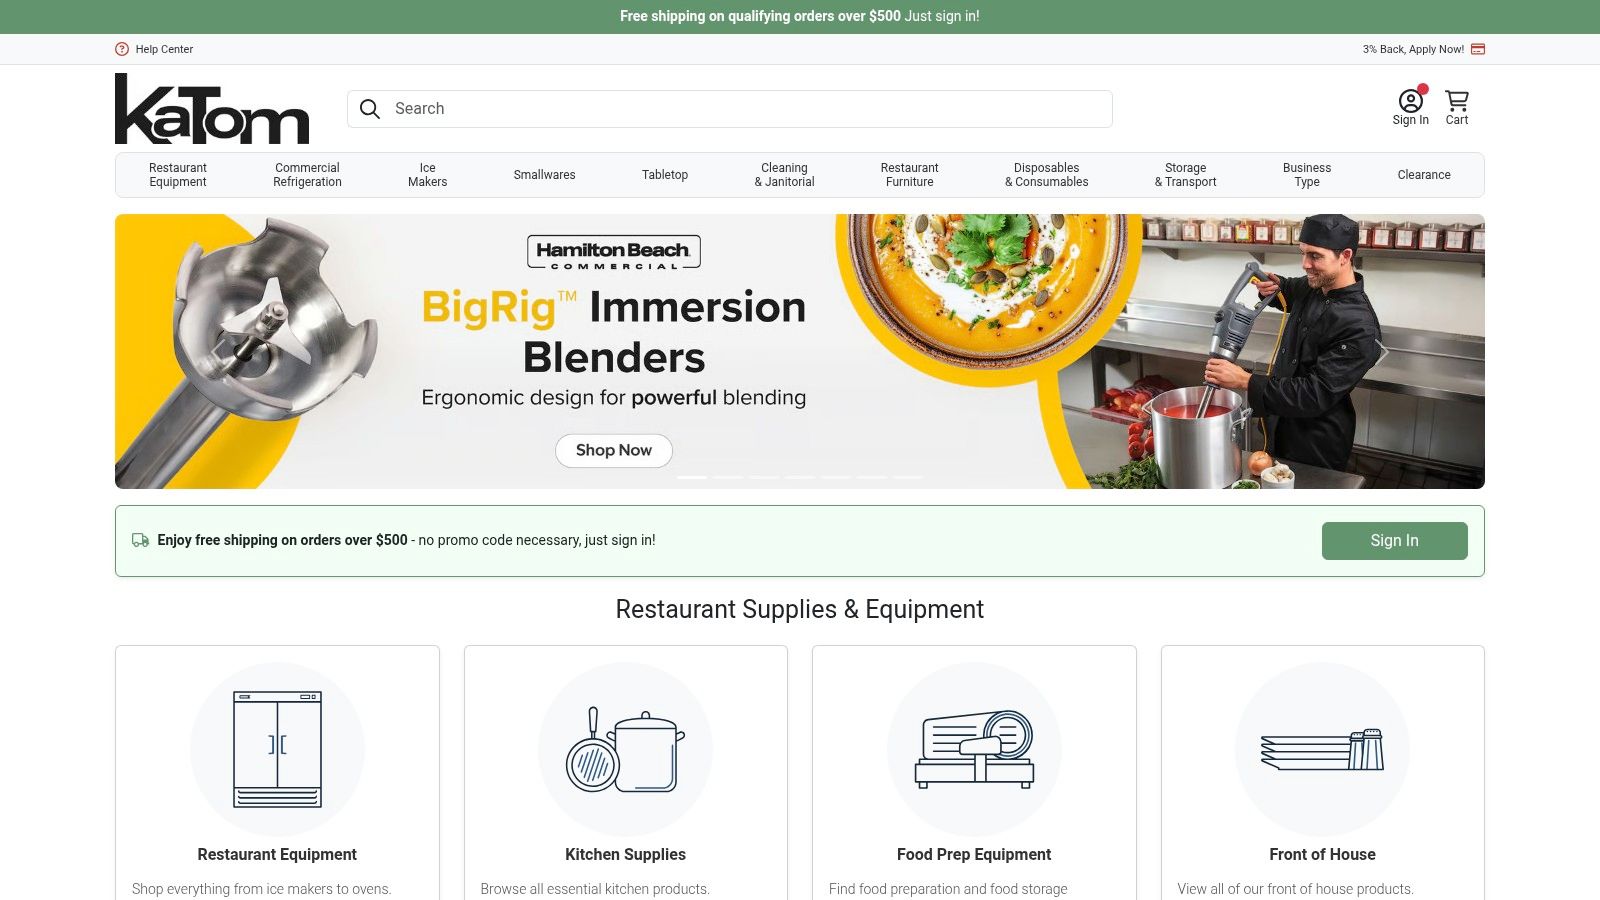This screenshot has width=1600, height=900.
Task: Click 'Browse all essential kitchen products.' text
Action: 595,889
